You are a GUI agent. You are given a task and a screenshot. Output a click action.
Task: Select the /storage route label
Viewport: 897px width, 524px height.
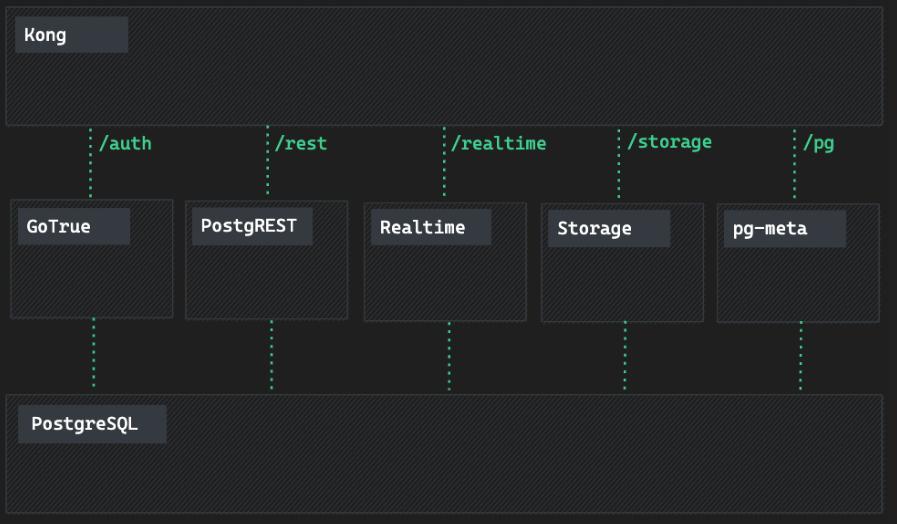coord(669,141)
